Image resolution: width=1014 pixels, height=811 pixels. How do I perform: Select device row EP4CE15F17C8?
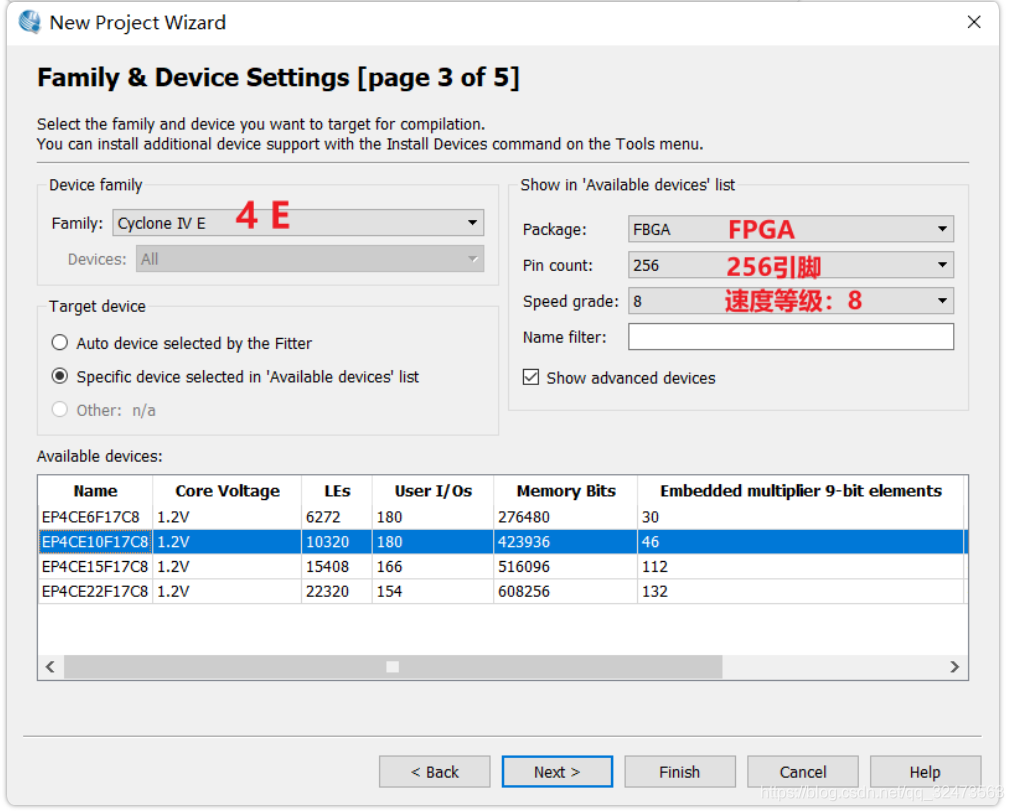[x=501, y=567]
